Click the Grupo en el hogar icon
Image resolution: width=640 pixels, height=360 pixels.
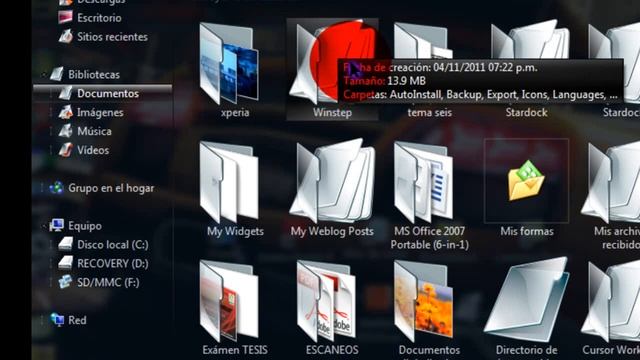57,188
